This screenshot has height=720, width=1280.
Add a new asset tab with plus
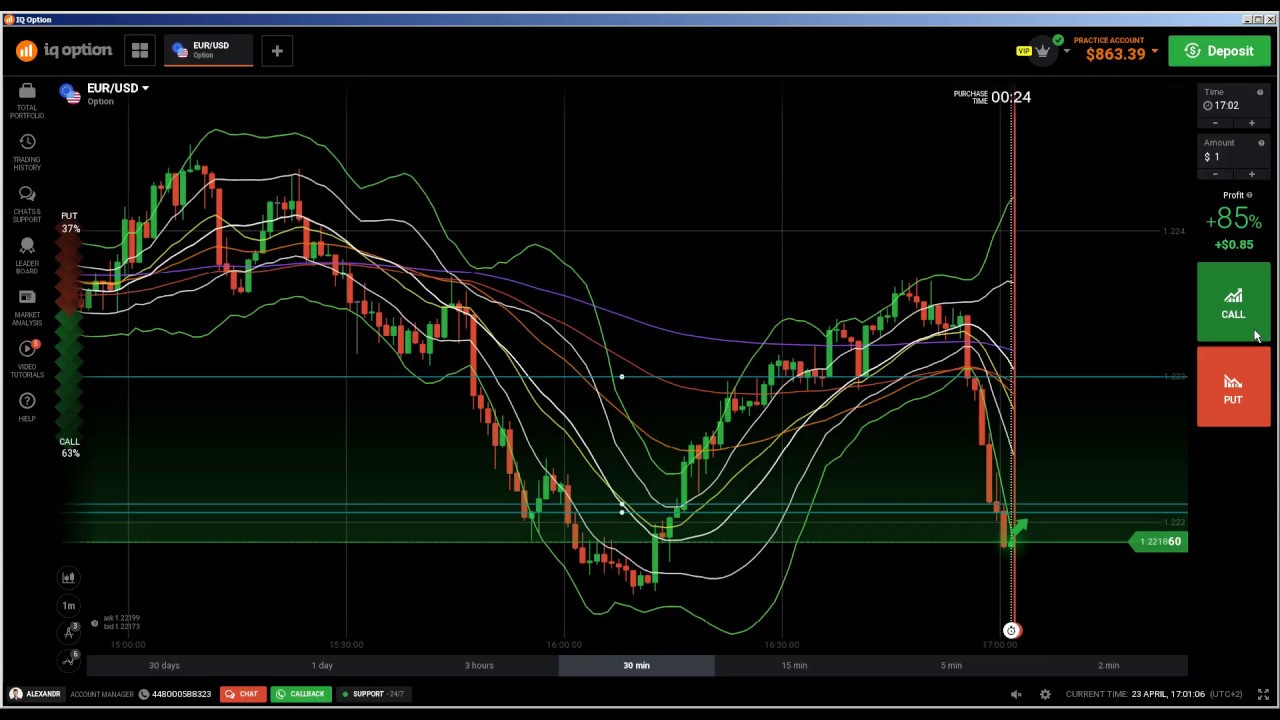tap(277, 50)
